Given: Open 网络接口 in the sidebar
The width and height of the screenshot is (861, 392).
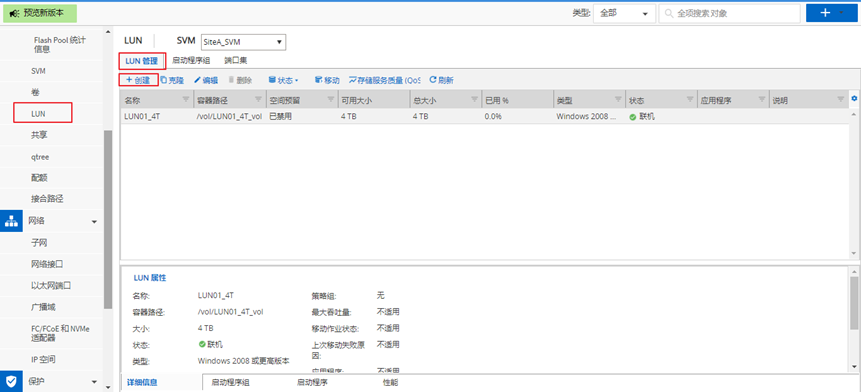Looking at the screenshot, I should point(47,264).
